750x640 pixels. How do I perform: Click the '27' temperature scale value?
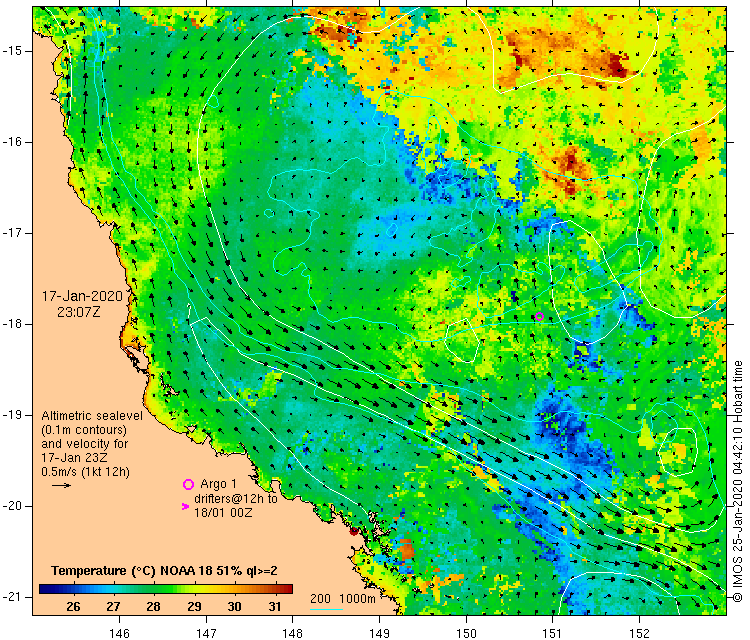(113, 607)
